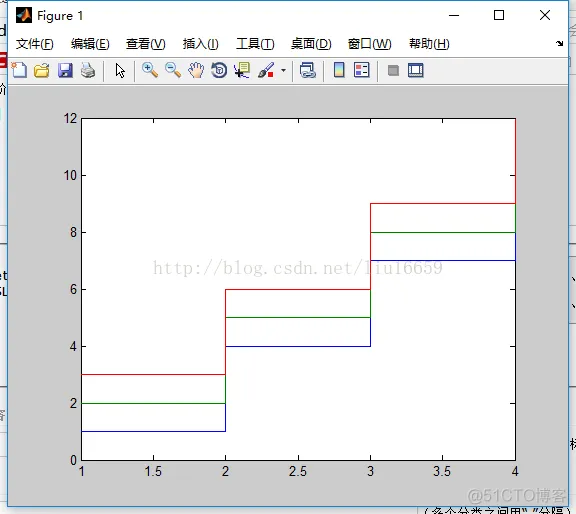
Task: Open the 窗口(W) menu
Action: coord(370,44)
